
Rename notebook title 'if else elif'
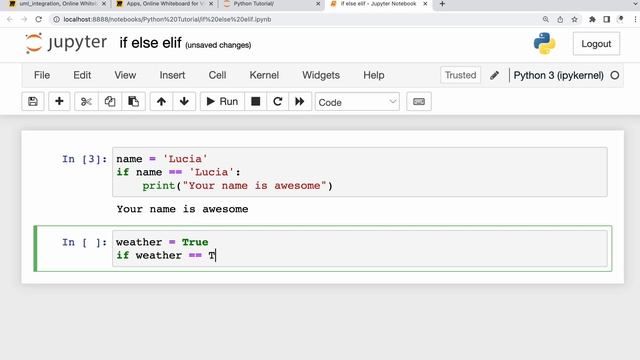(x=150, y=42)
